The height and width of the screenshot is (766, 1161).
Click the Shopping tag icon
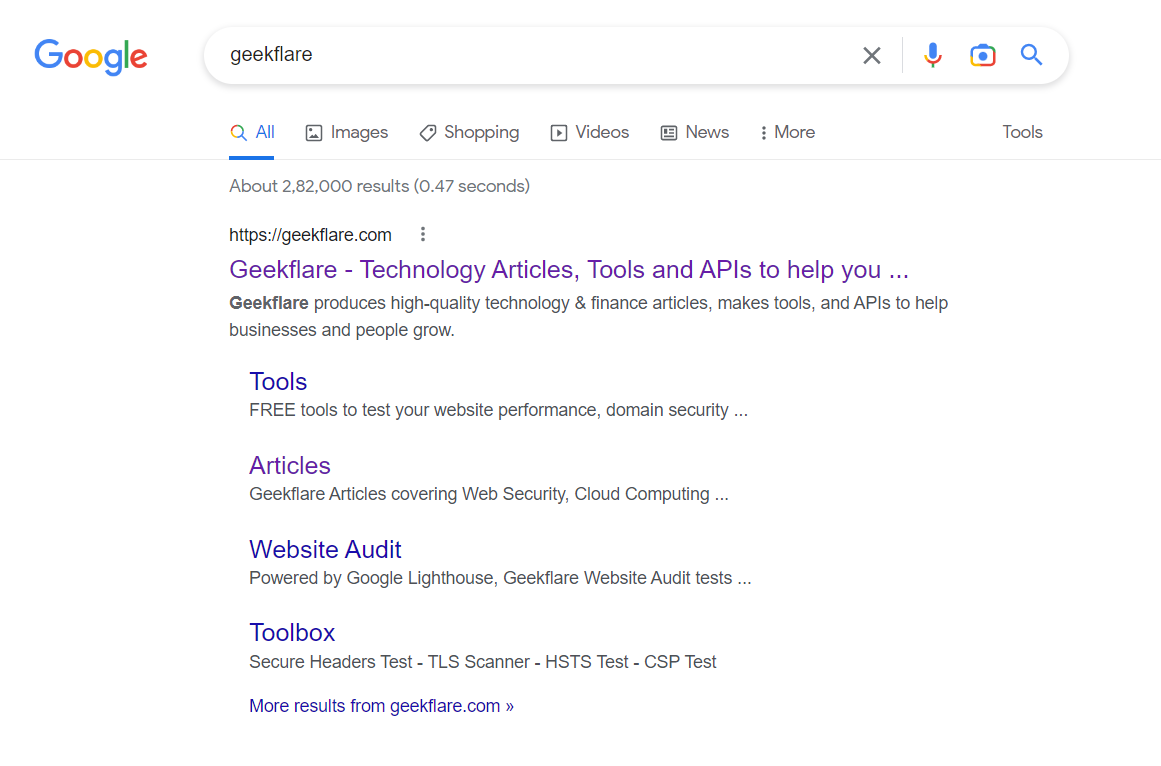(428, 133)
